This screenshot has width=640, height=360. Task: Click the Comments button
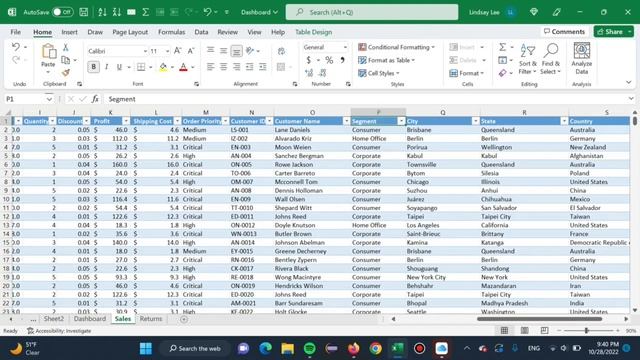[x=564, y=31]
